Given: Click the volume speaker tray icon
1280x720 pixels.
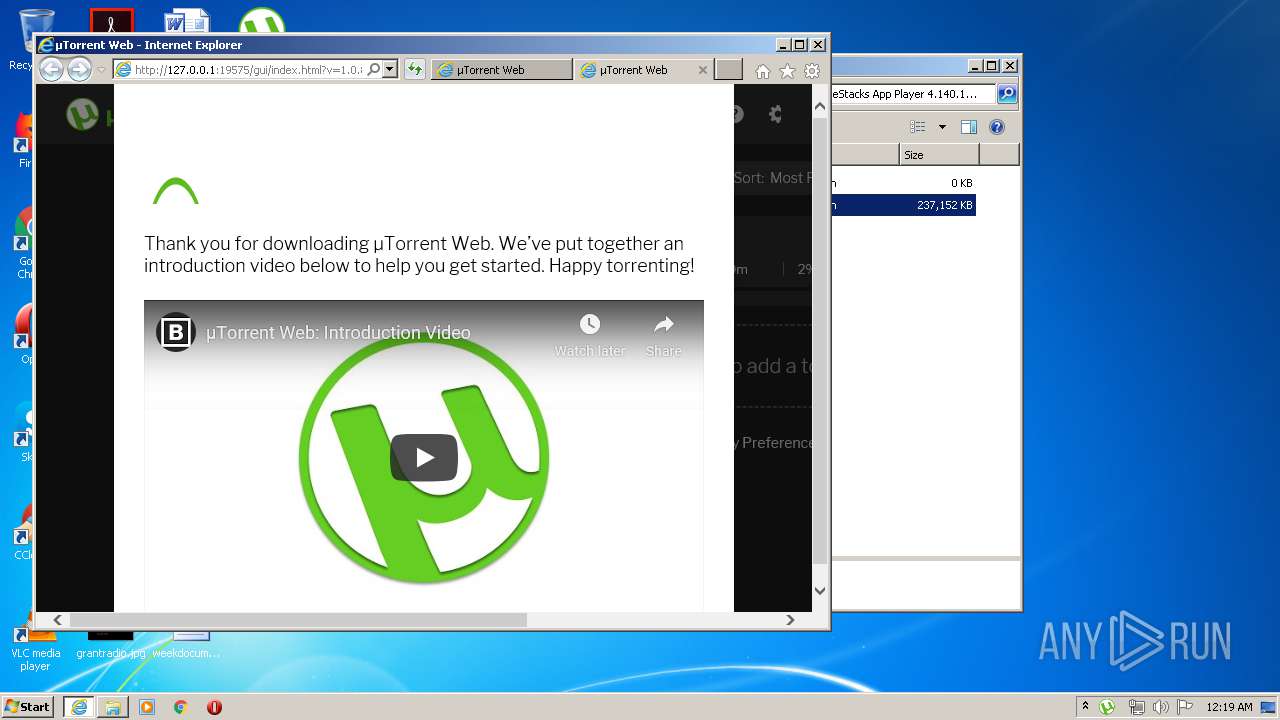Looking at the screenshot, I should pos(1161,707).
